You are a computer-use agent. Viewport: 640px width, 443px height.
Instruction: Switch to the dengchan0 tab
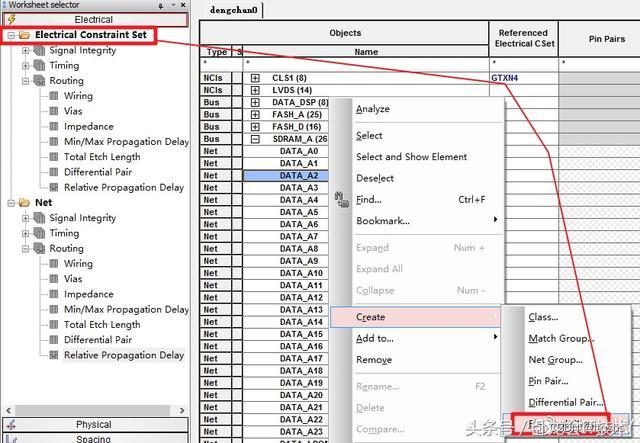coord(234,9)
